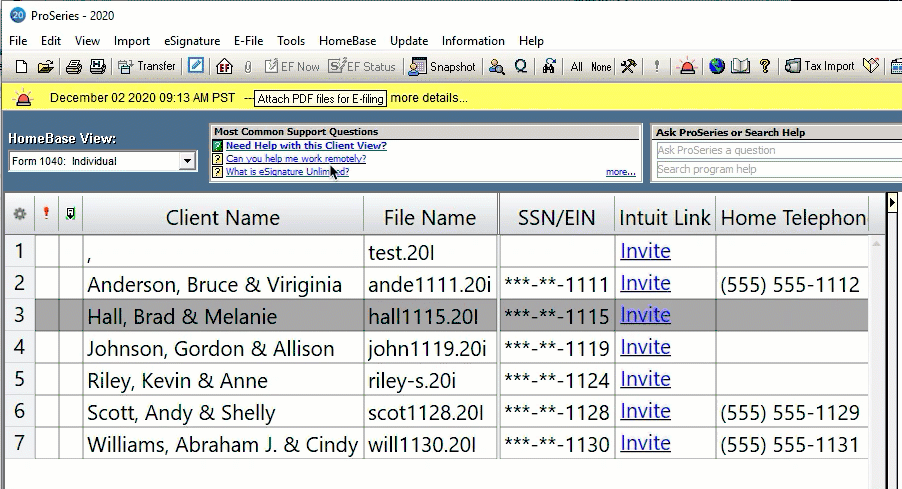This screenshot has width=902, height=489.
Task: Click Invite link for Hall, Brad & Melanie
Action: [645, 315]
